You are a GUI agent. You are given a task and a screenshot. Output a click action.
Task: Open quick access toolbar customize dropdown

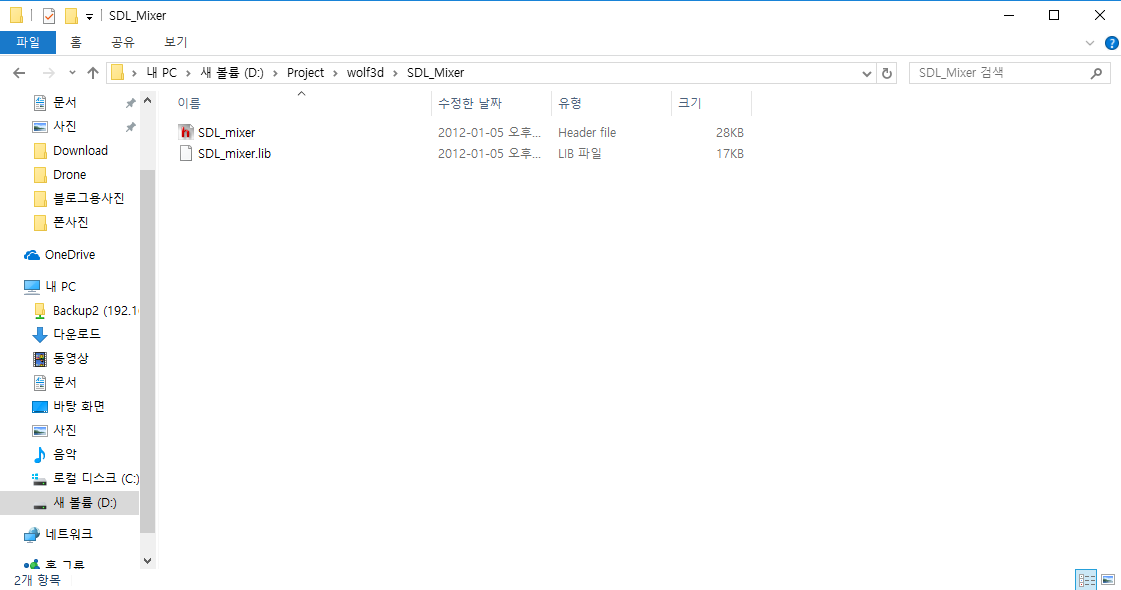pos(89,16)
